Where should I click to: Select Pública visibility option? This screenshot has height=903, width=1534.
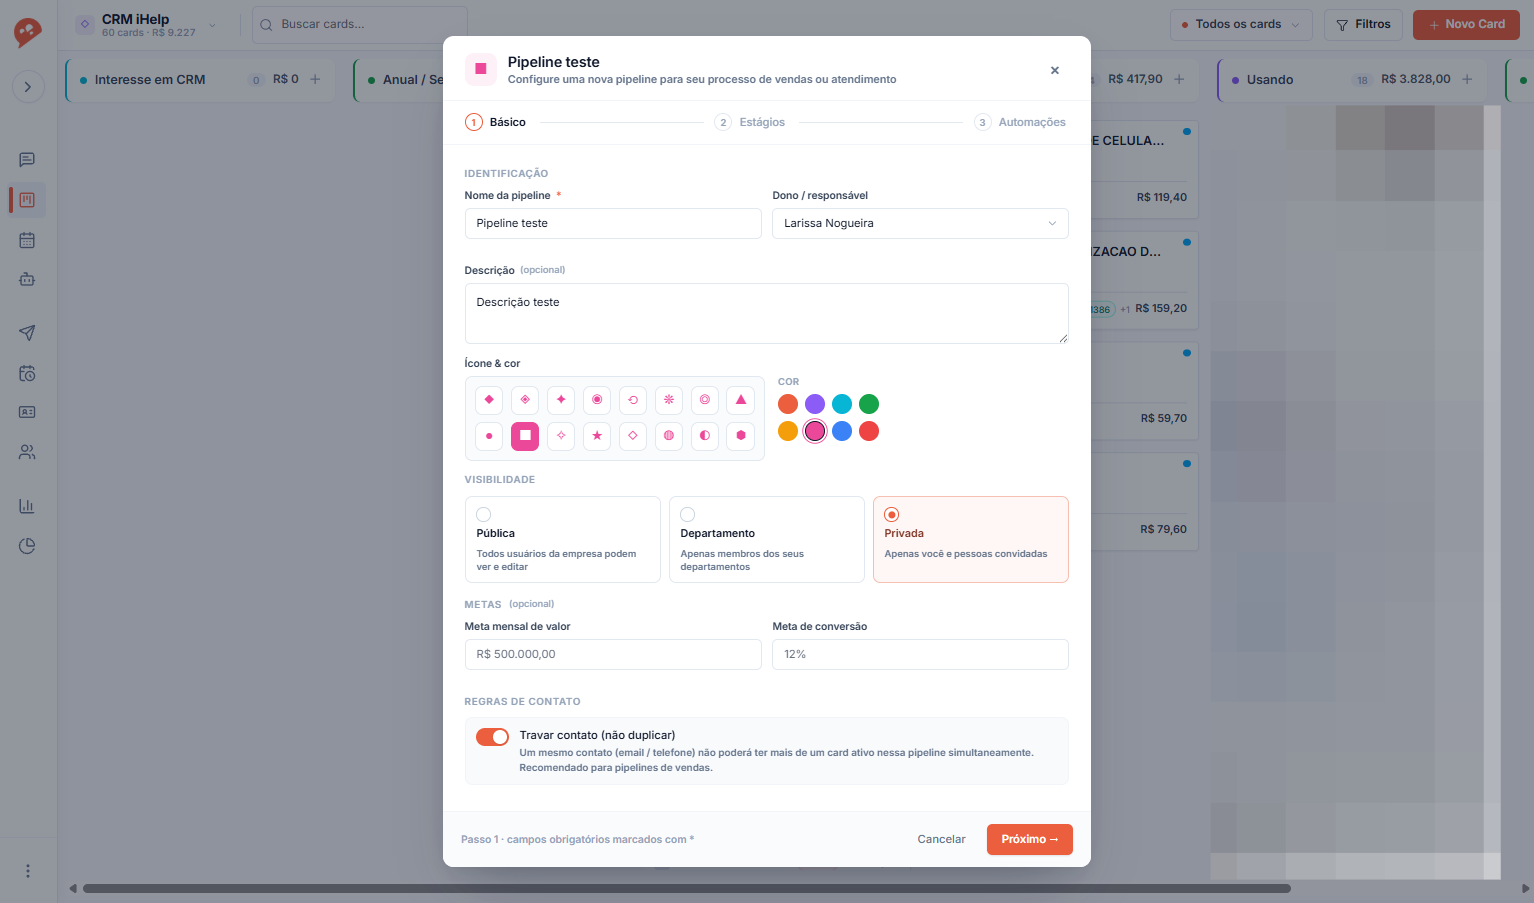(563, 540)
